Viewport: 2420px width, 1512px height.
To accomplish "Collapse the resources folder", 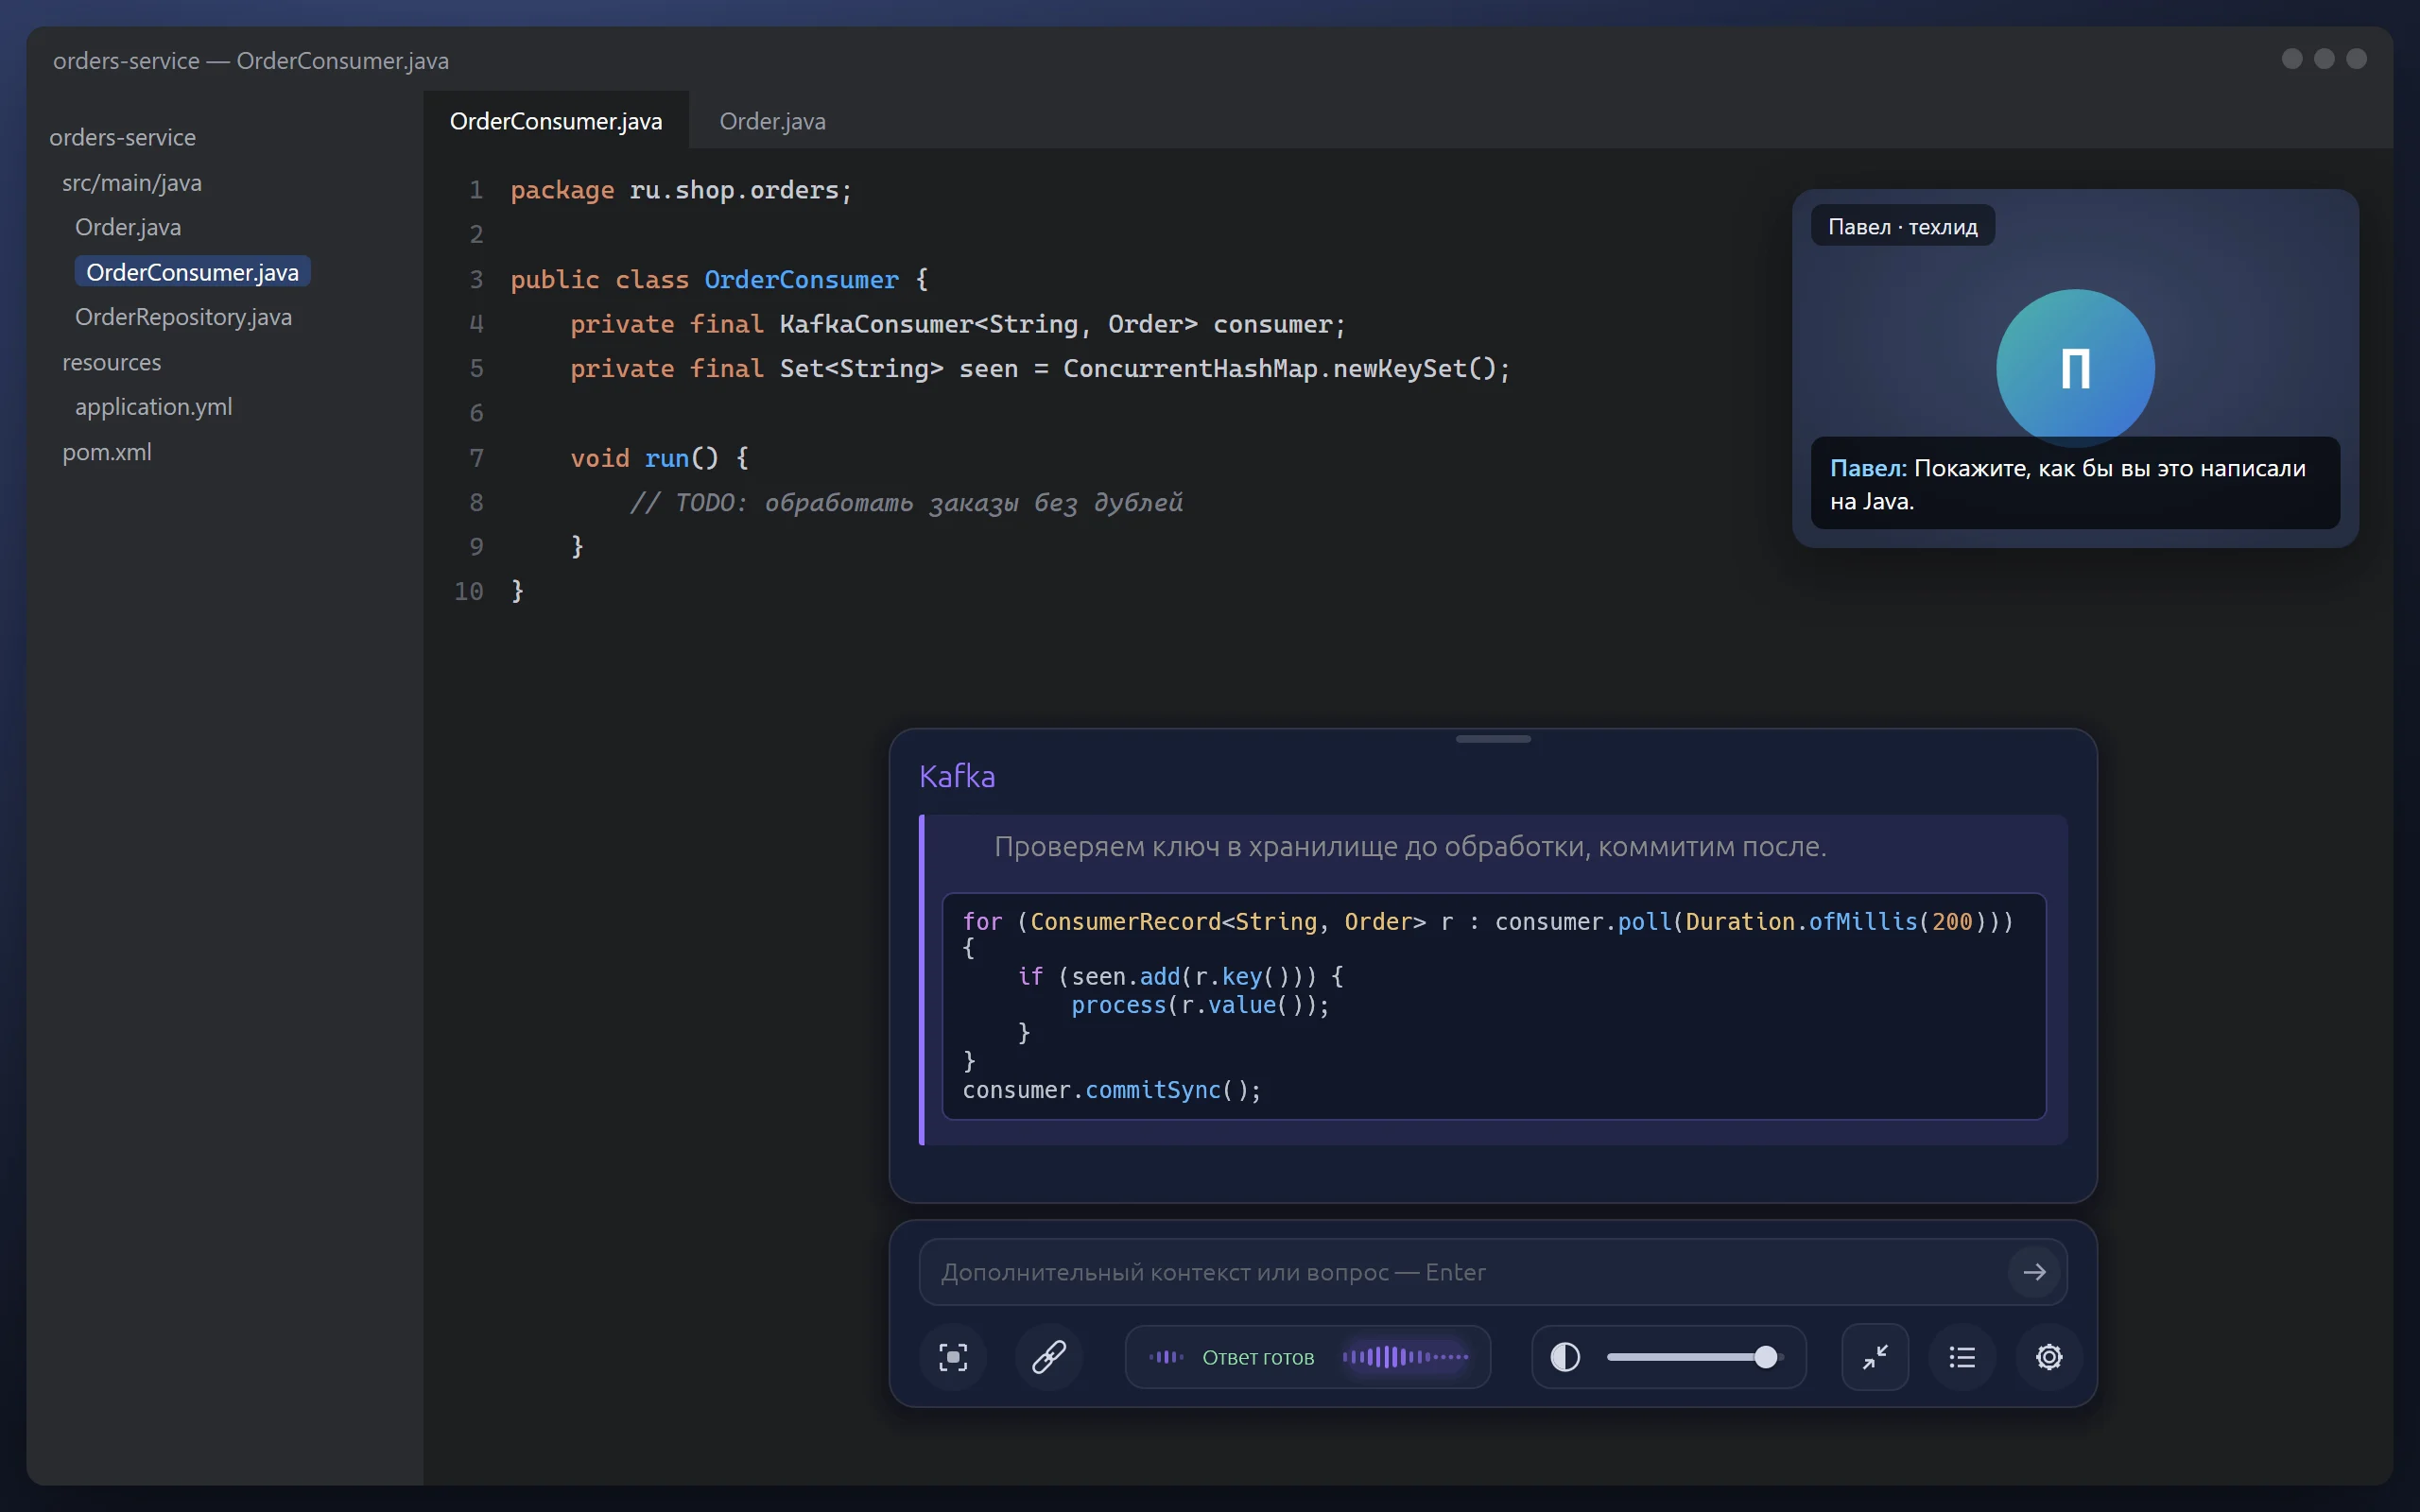I will (x=111, y=362).
